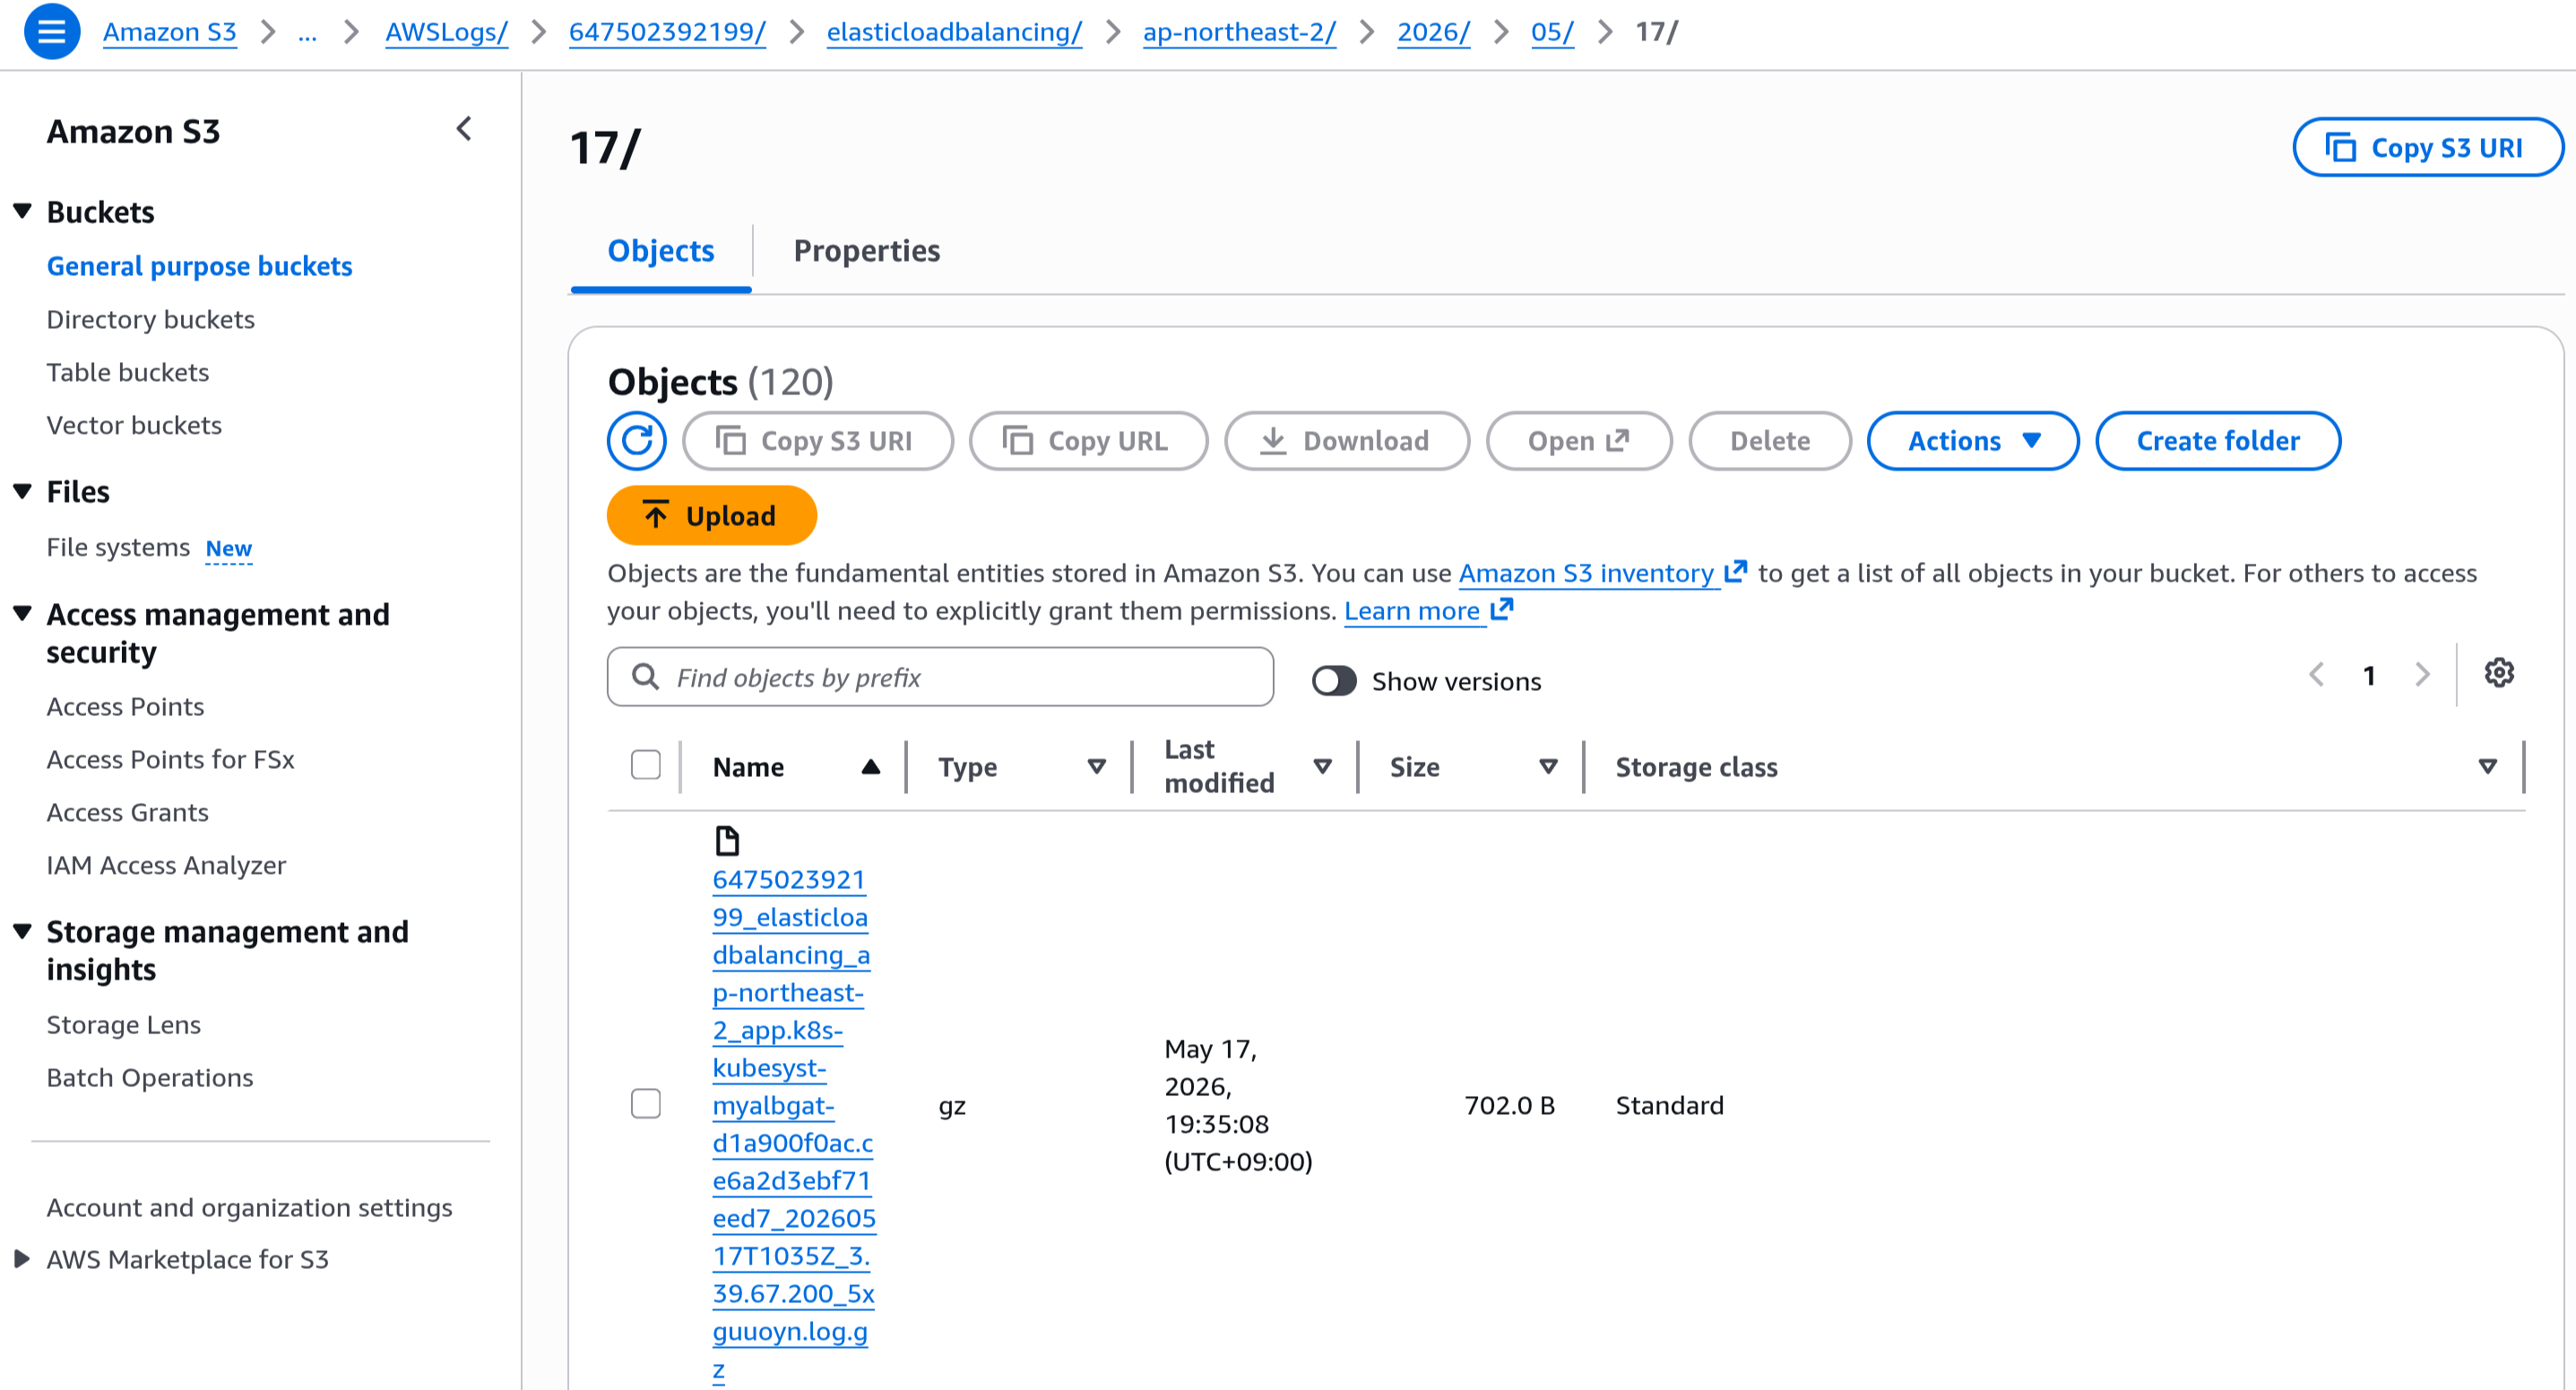Viewport: 2576px width, 1390px height.
Task: Click the file icon of the log object
Action: click(727, 841)
